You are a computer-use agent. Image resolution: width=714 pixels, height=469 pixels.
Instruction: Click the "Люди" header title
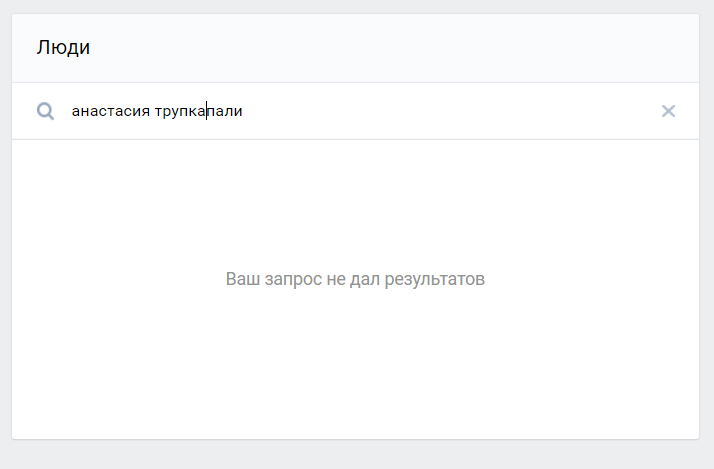[63, 47]
